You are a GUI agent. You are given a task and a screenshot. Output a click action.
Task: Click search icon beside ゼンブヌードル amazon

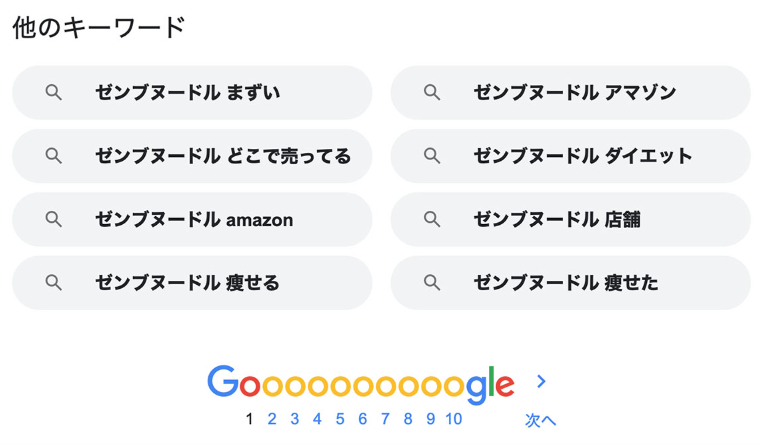pos(53,219)
